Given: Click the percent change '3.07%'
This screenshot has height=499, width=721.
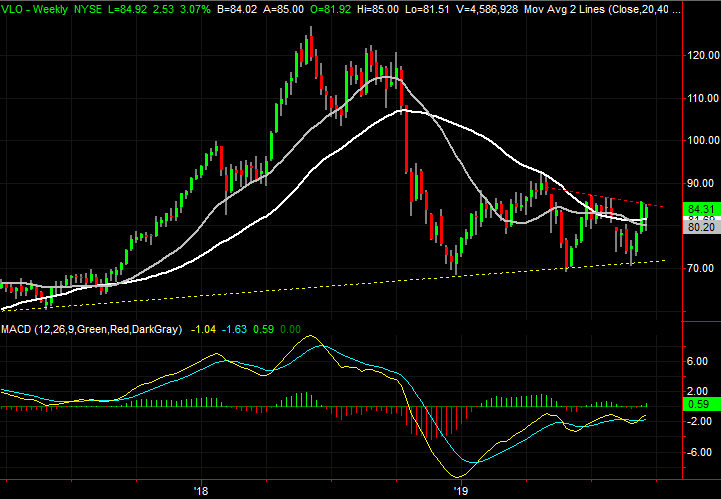Looking at the screenshot, I should [x=194, y=9].
